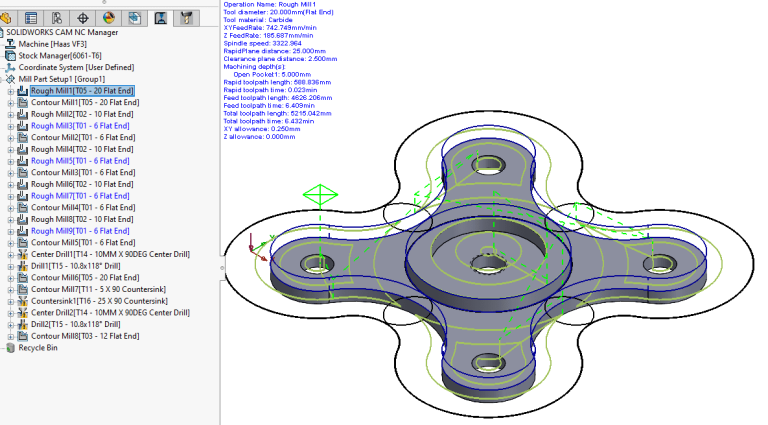Expand the Rough Mill5 node

pyautogui.click(x=11, y=162)
